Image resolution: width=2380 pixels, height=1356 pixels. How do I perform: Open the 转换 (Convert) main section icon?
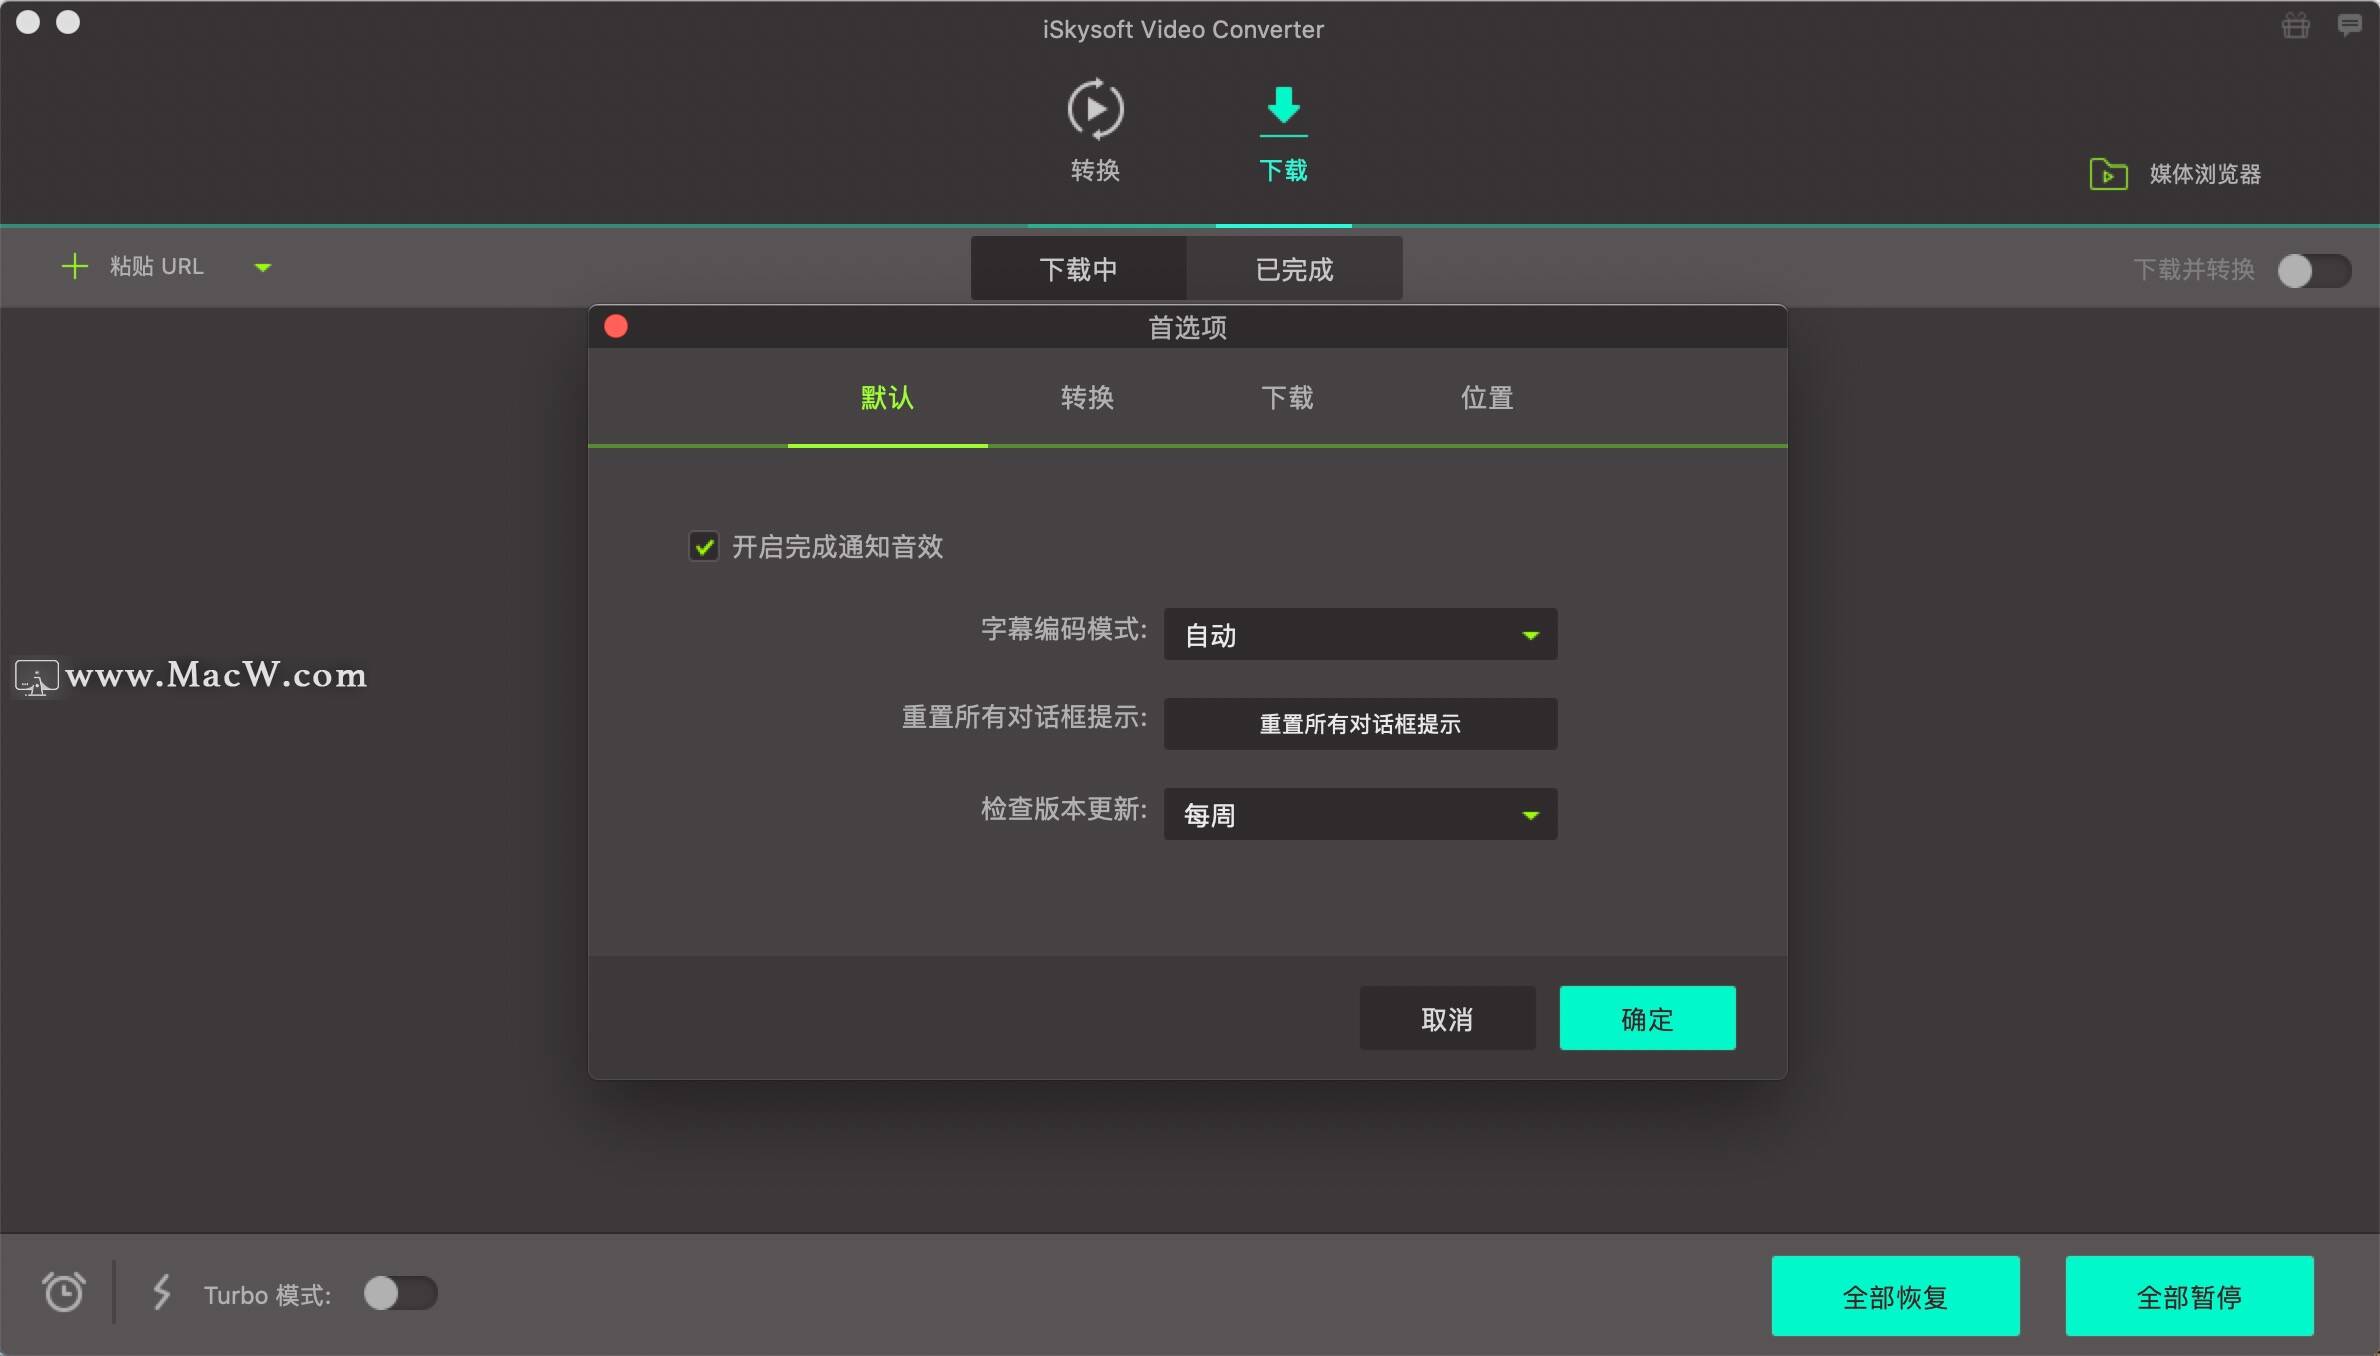(1095, 110)
